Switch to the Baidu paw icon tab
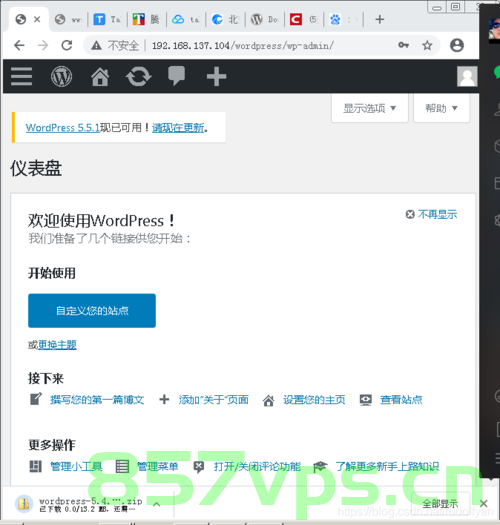Screen dimensions: 500x525 [335, 19]
